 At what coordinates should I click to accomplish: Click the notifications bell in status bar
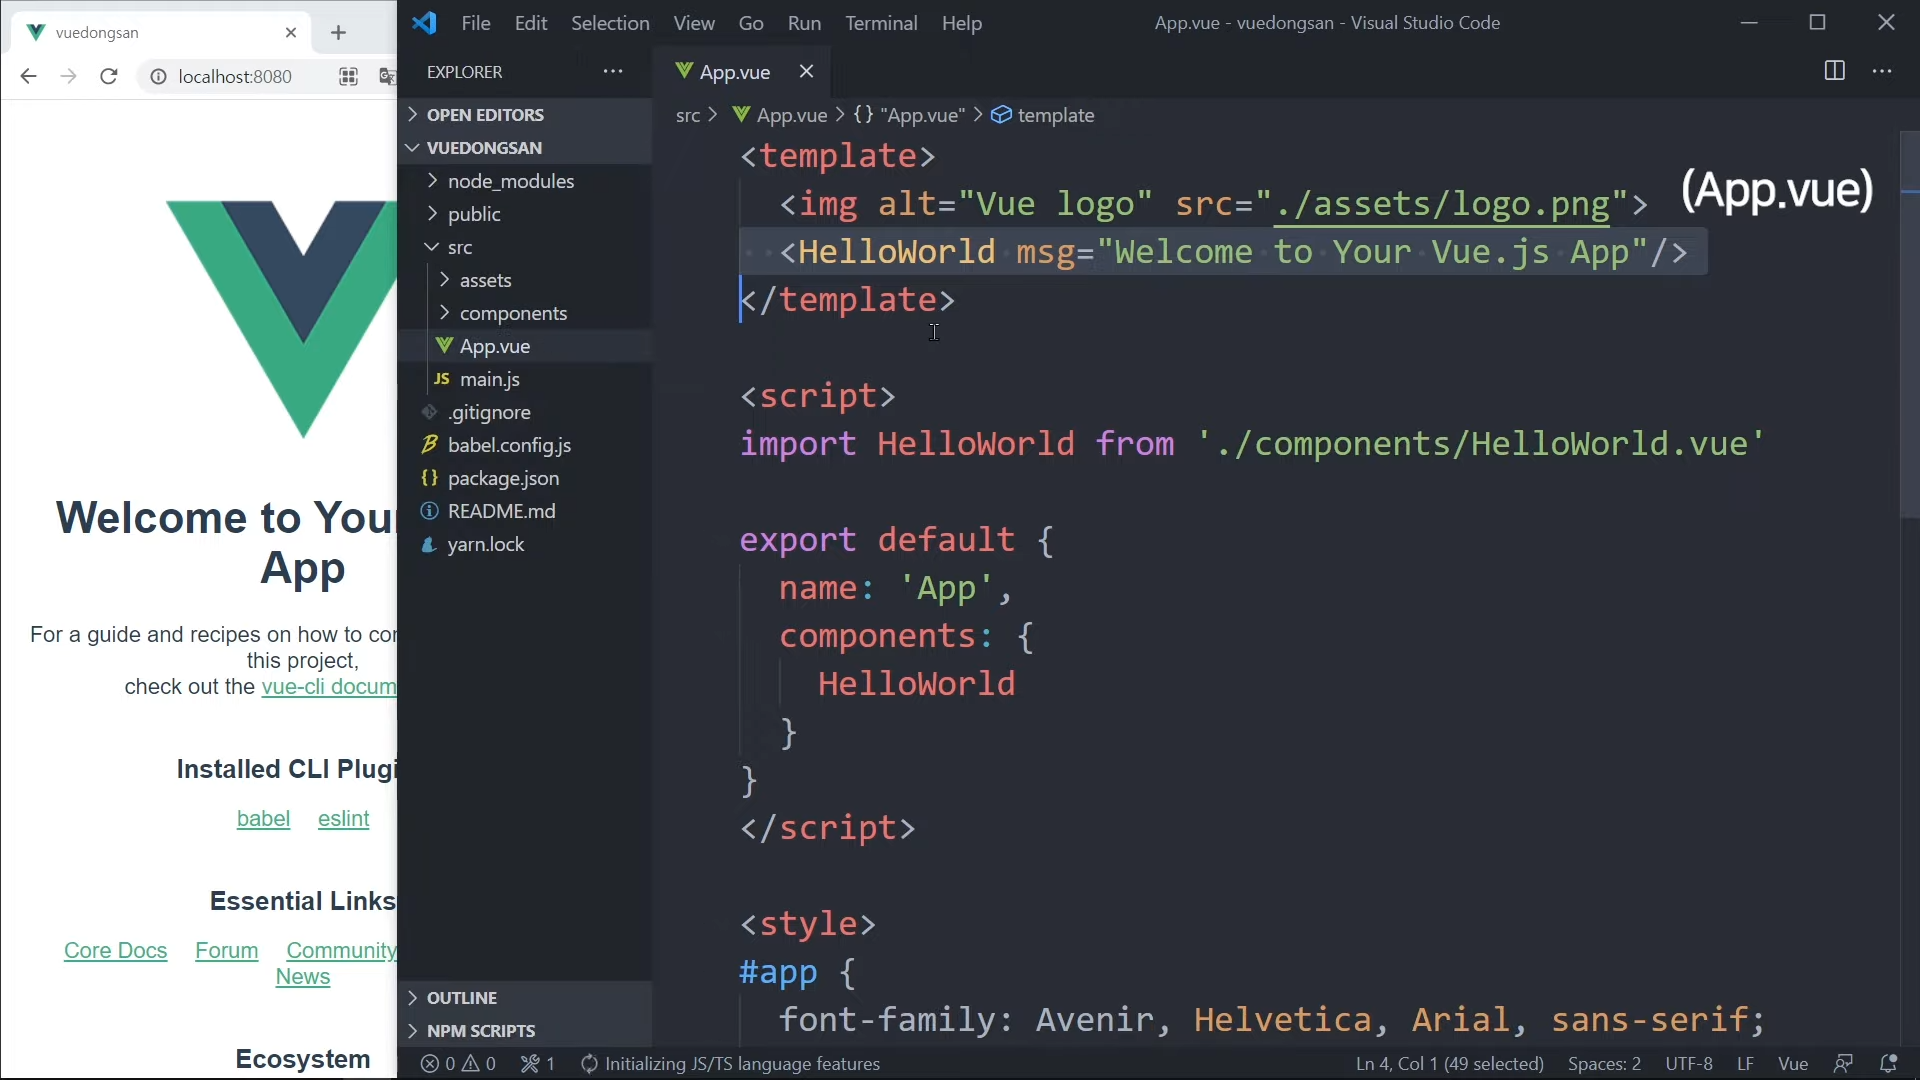click(x=1888, y=1064)
